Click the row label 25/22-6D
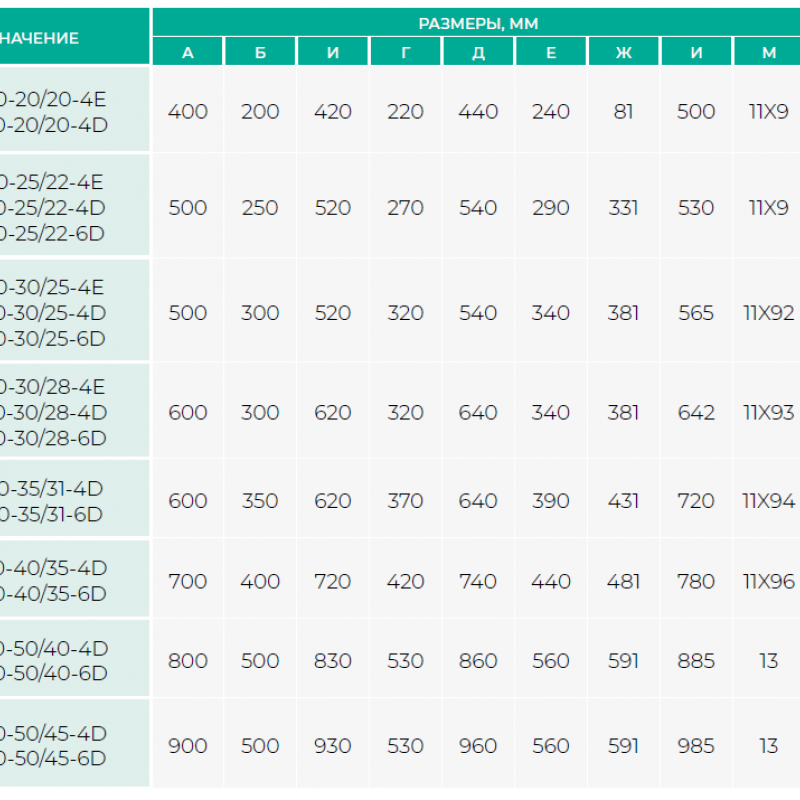 (x=52, y=234)
